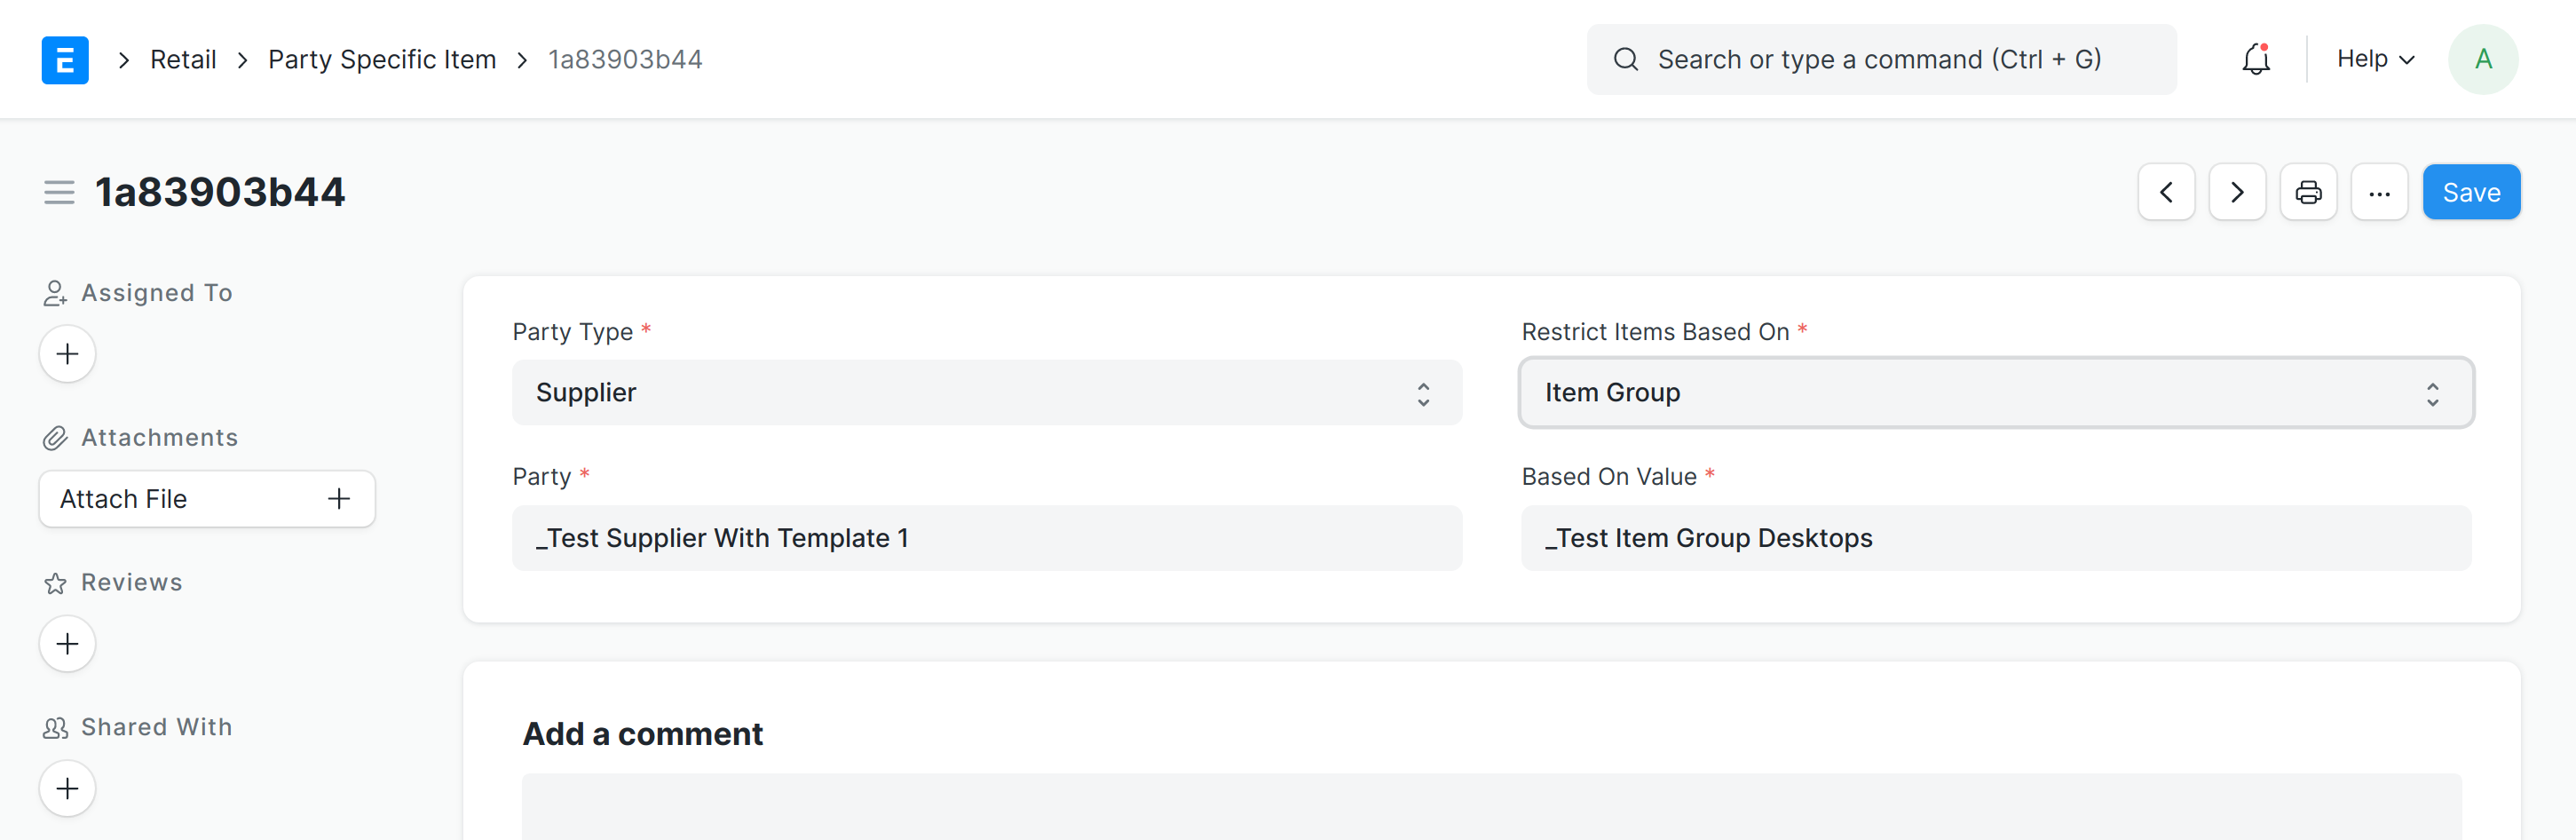Open the Help dropdown menu

2375,60
